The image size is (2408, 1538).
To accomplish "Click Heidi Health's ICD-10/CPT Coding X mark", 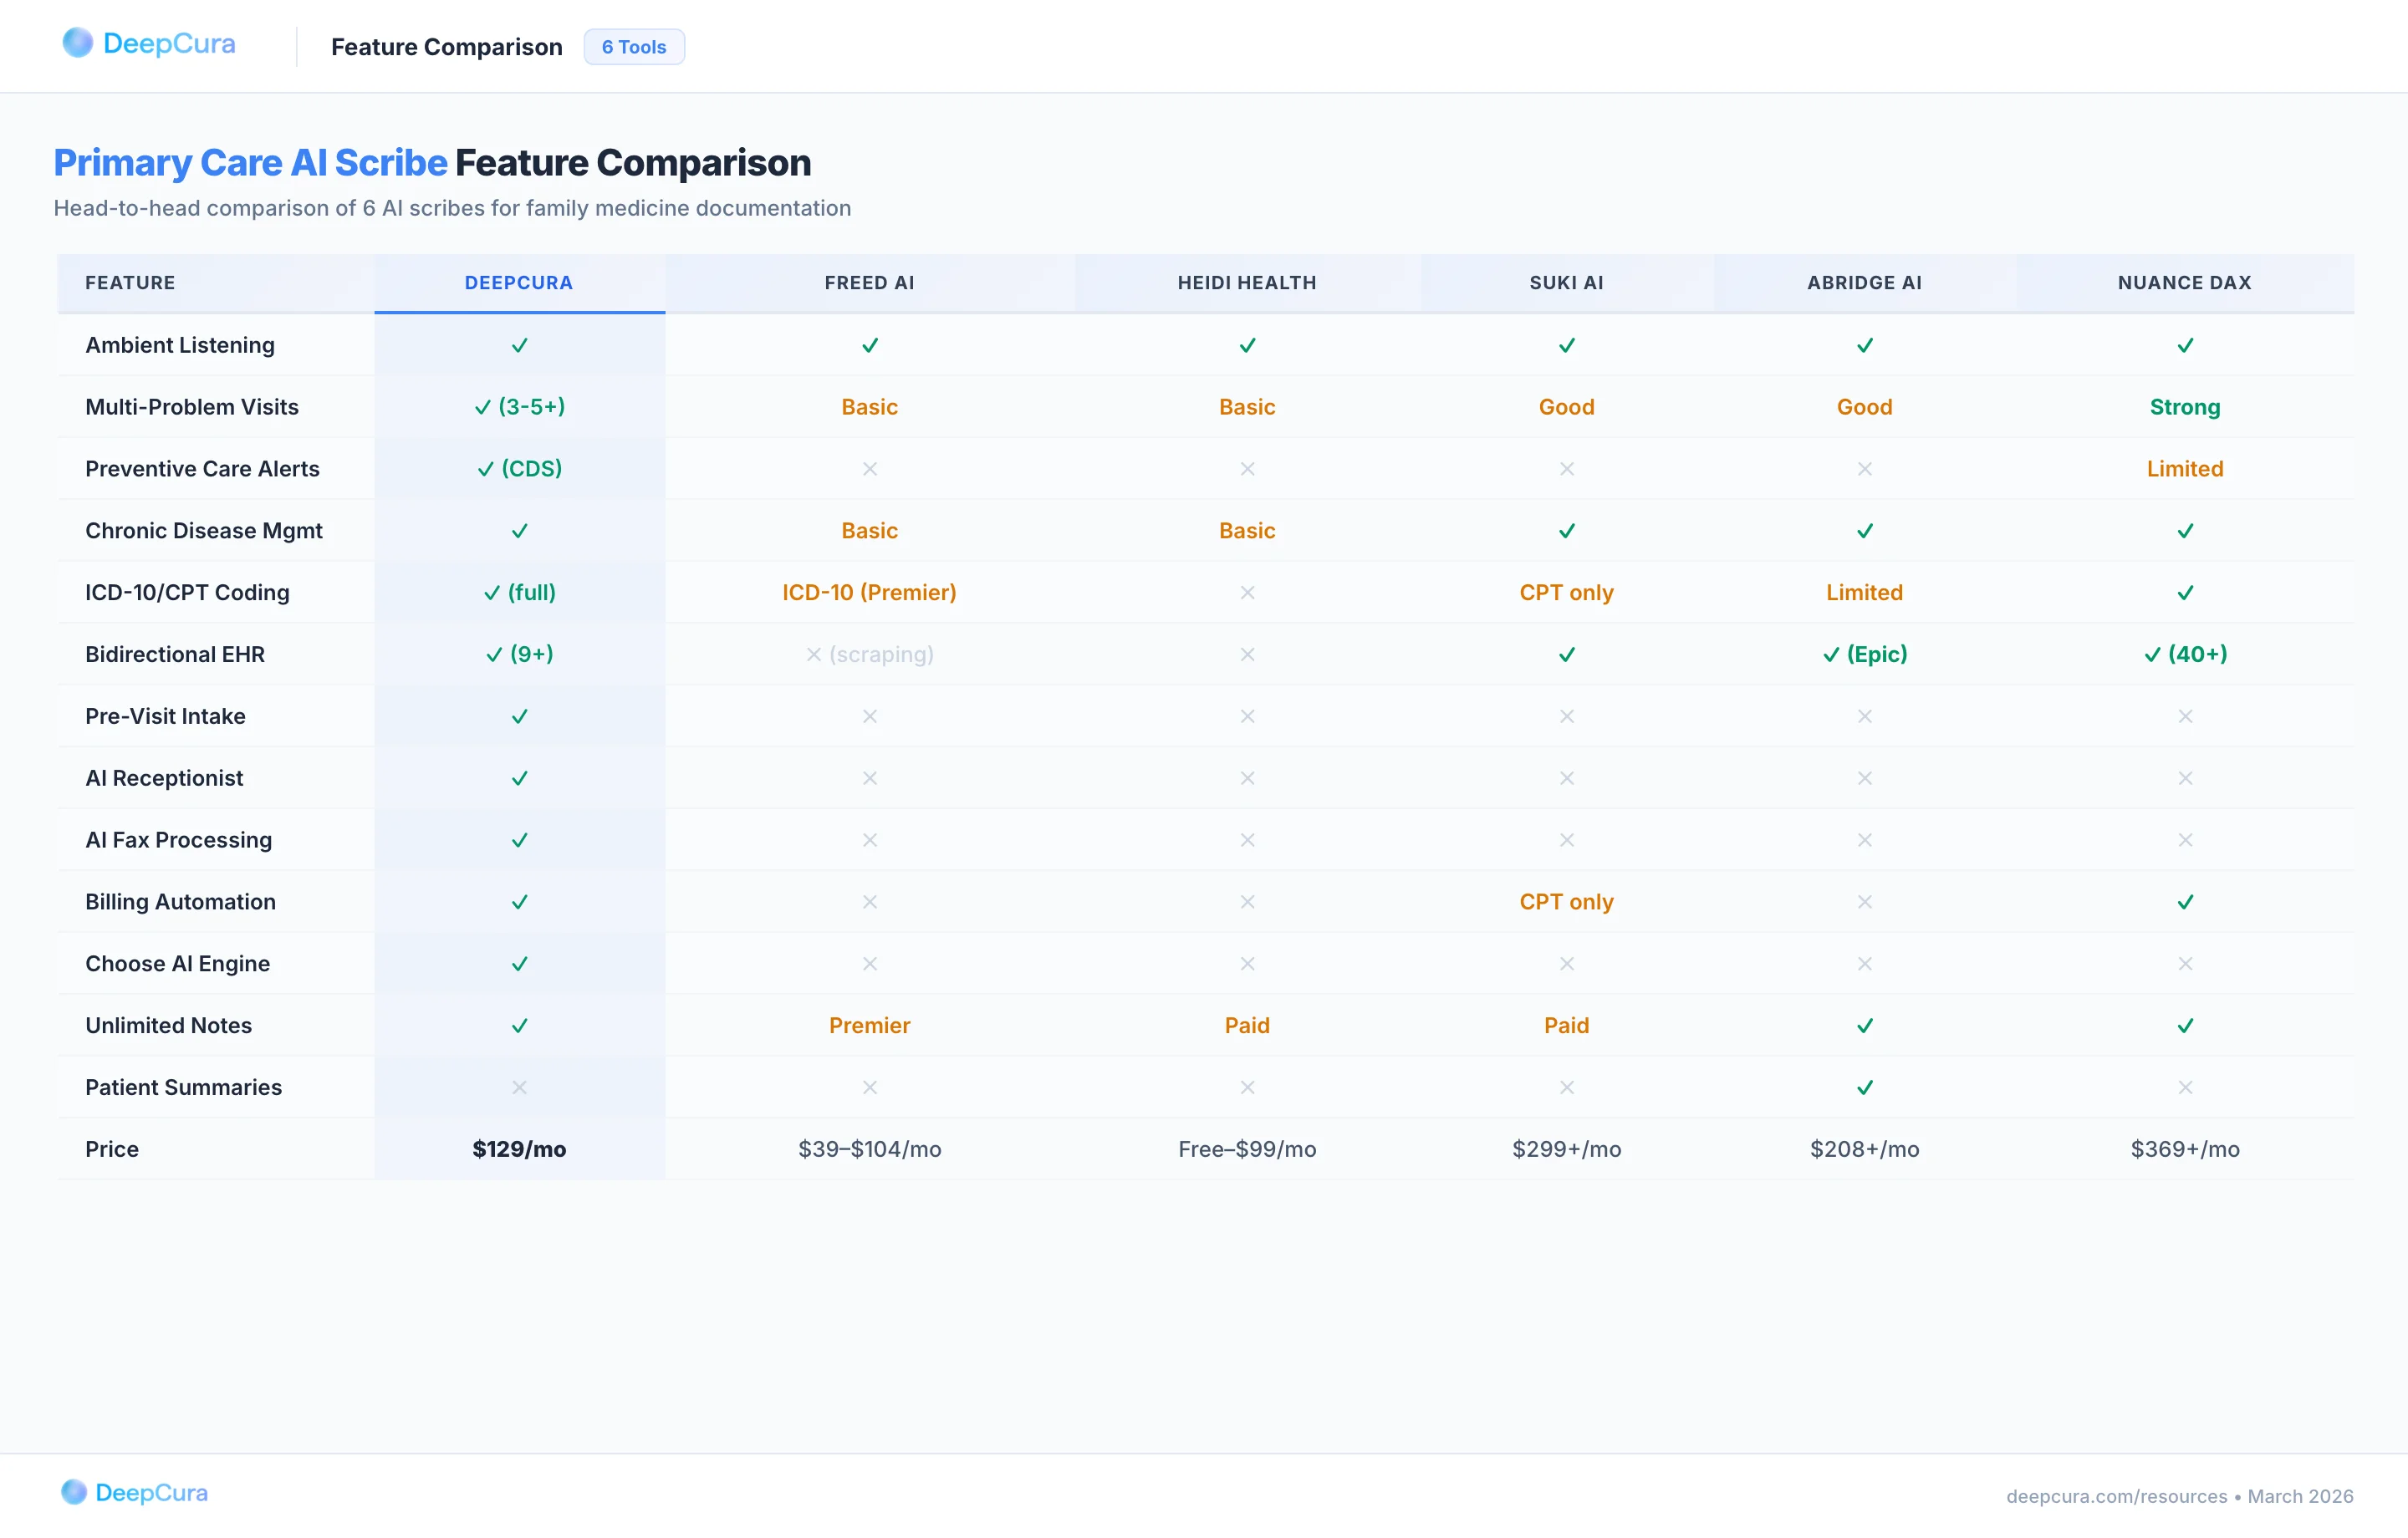I will pos(1247,592).
